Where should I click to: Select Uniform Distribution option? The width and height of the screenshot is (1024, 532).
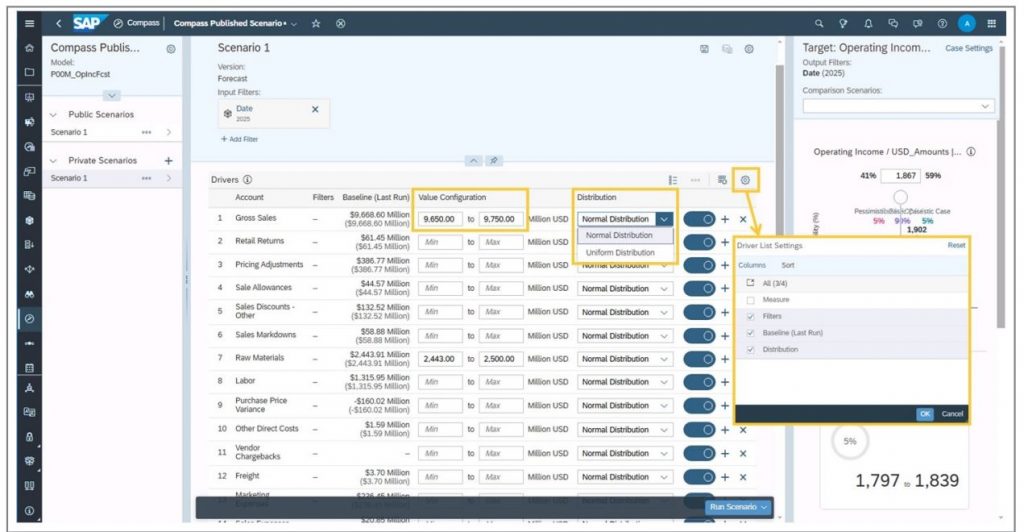click(x=620, y=252)
